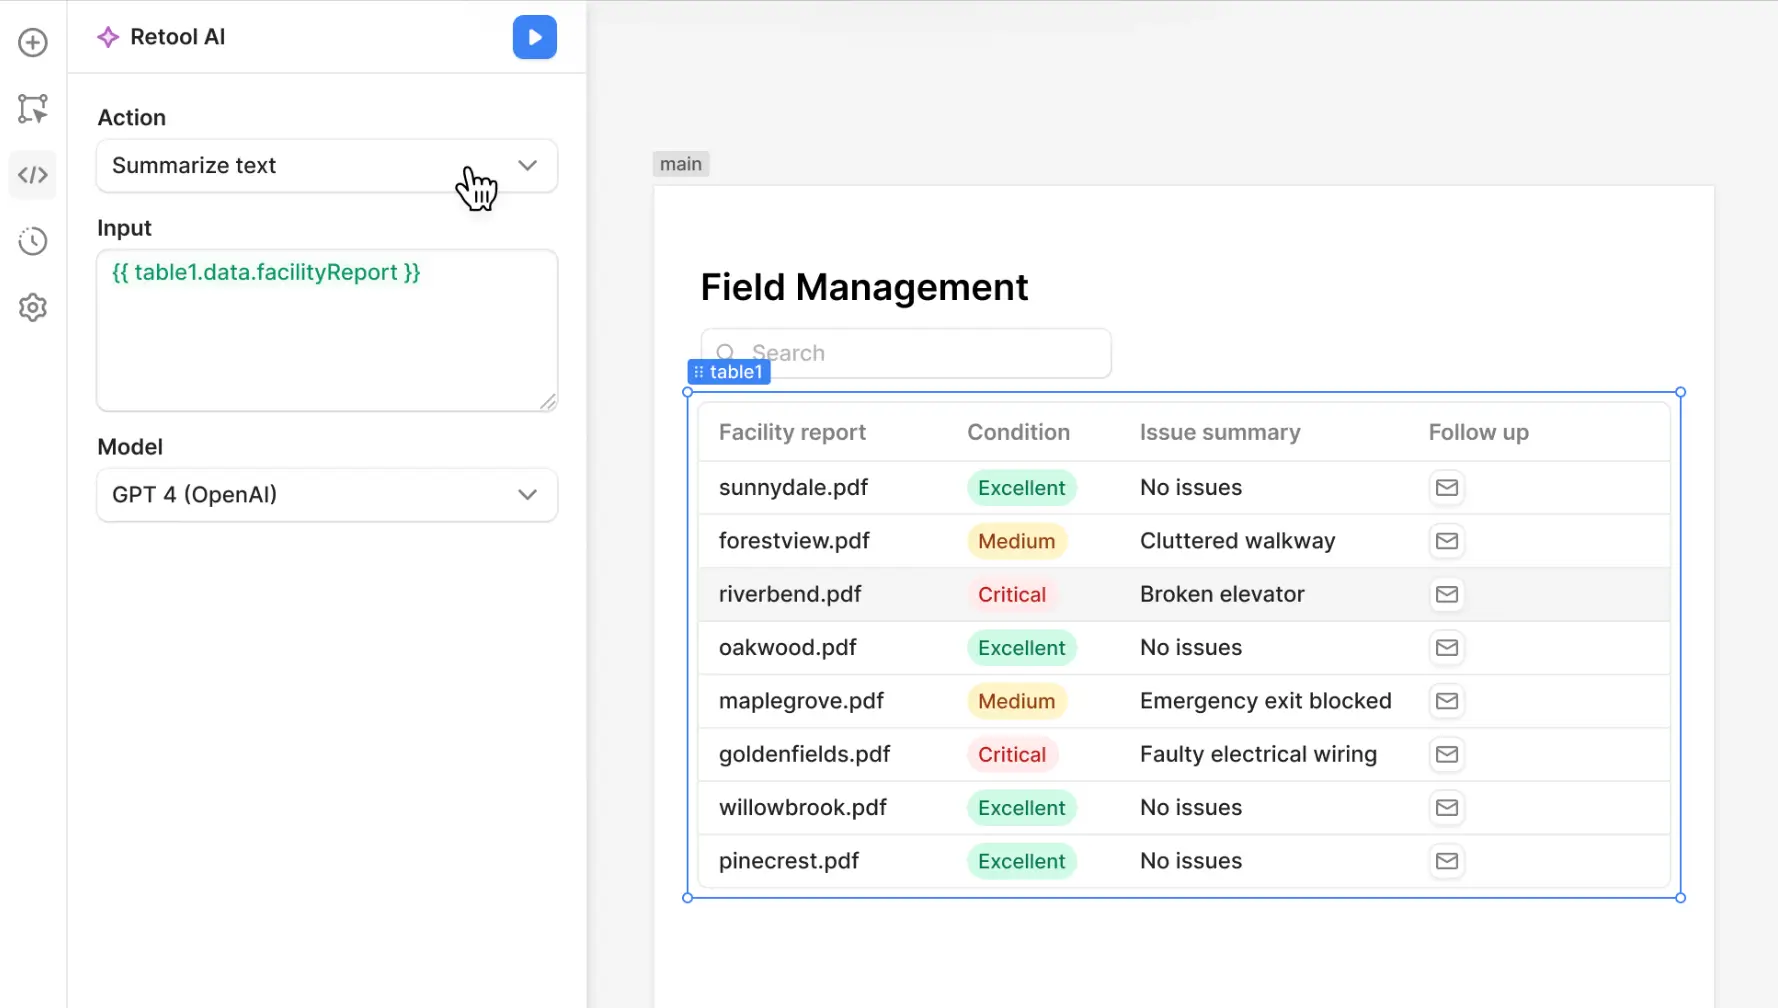Open the code editor panel
Screen dimensions: 1778x1008
pos(32,174)
